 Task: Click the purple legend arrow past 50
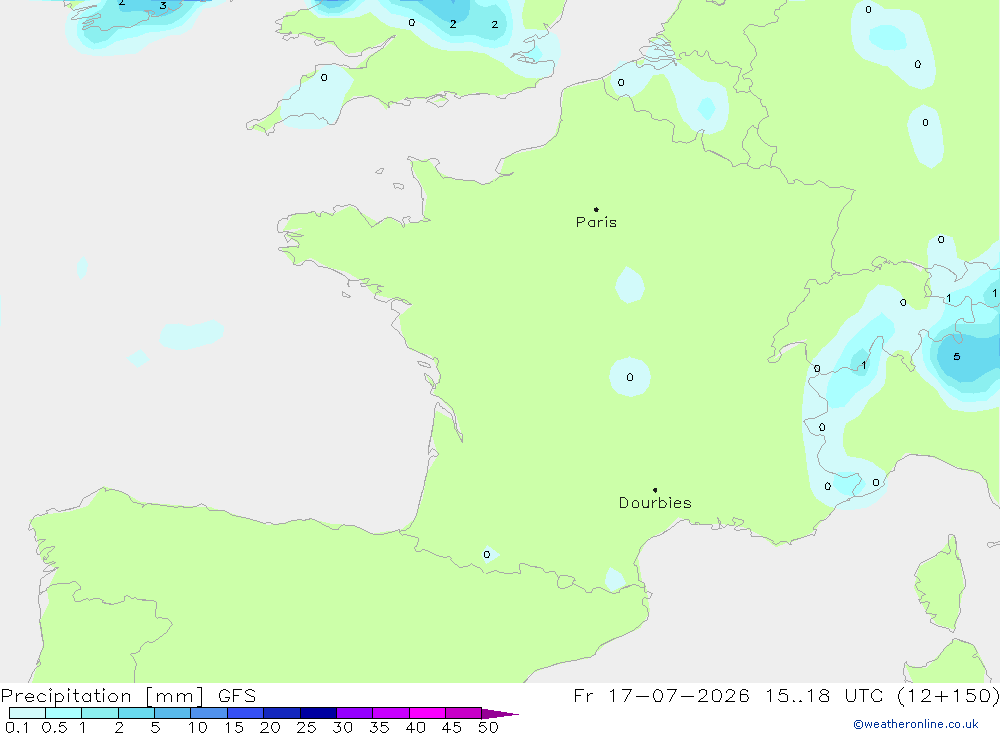pos(499,713)
